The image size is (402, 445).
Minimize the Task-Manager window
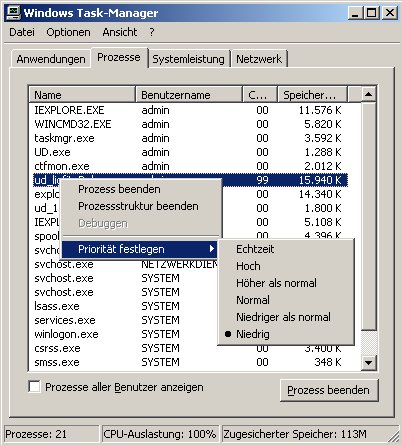coord(356,13)
